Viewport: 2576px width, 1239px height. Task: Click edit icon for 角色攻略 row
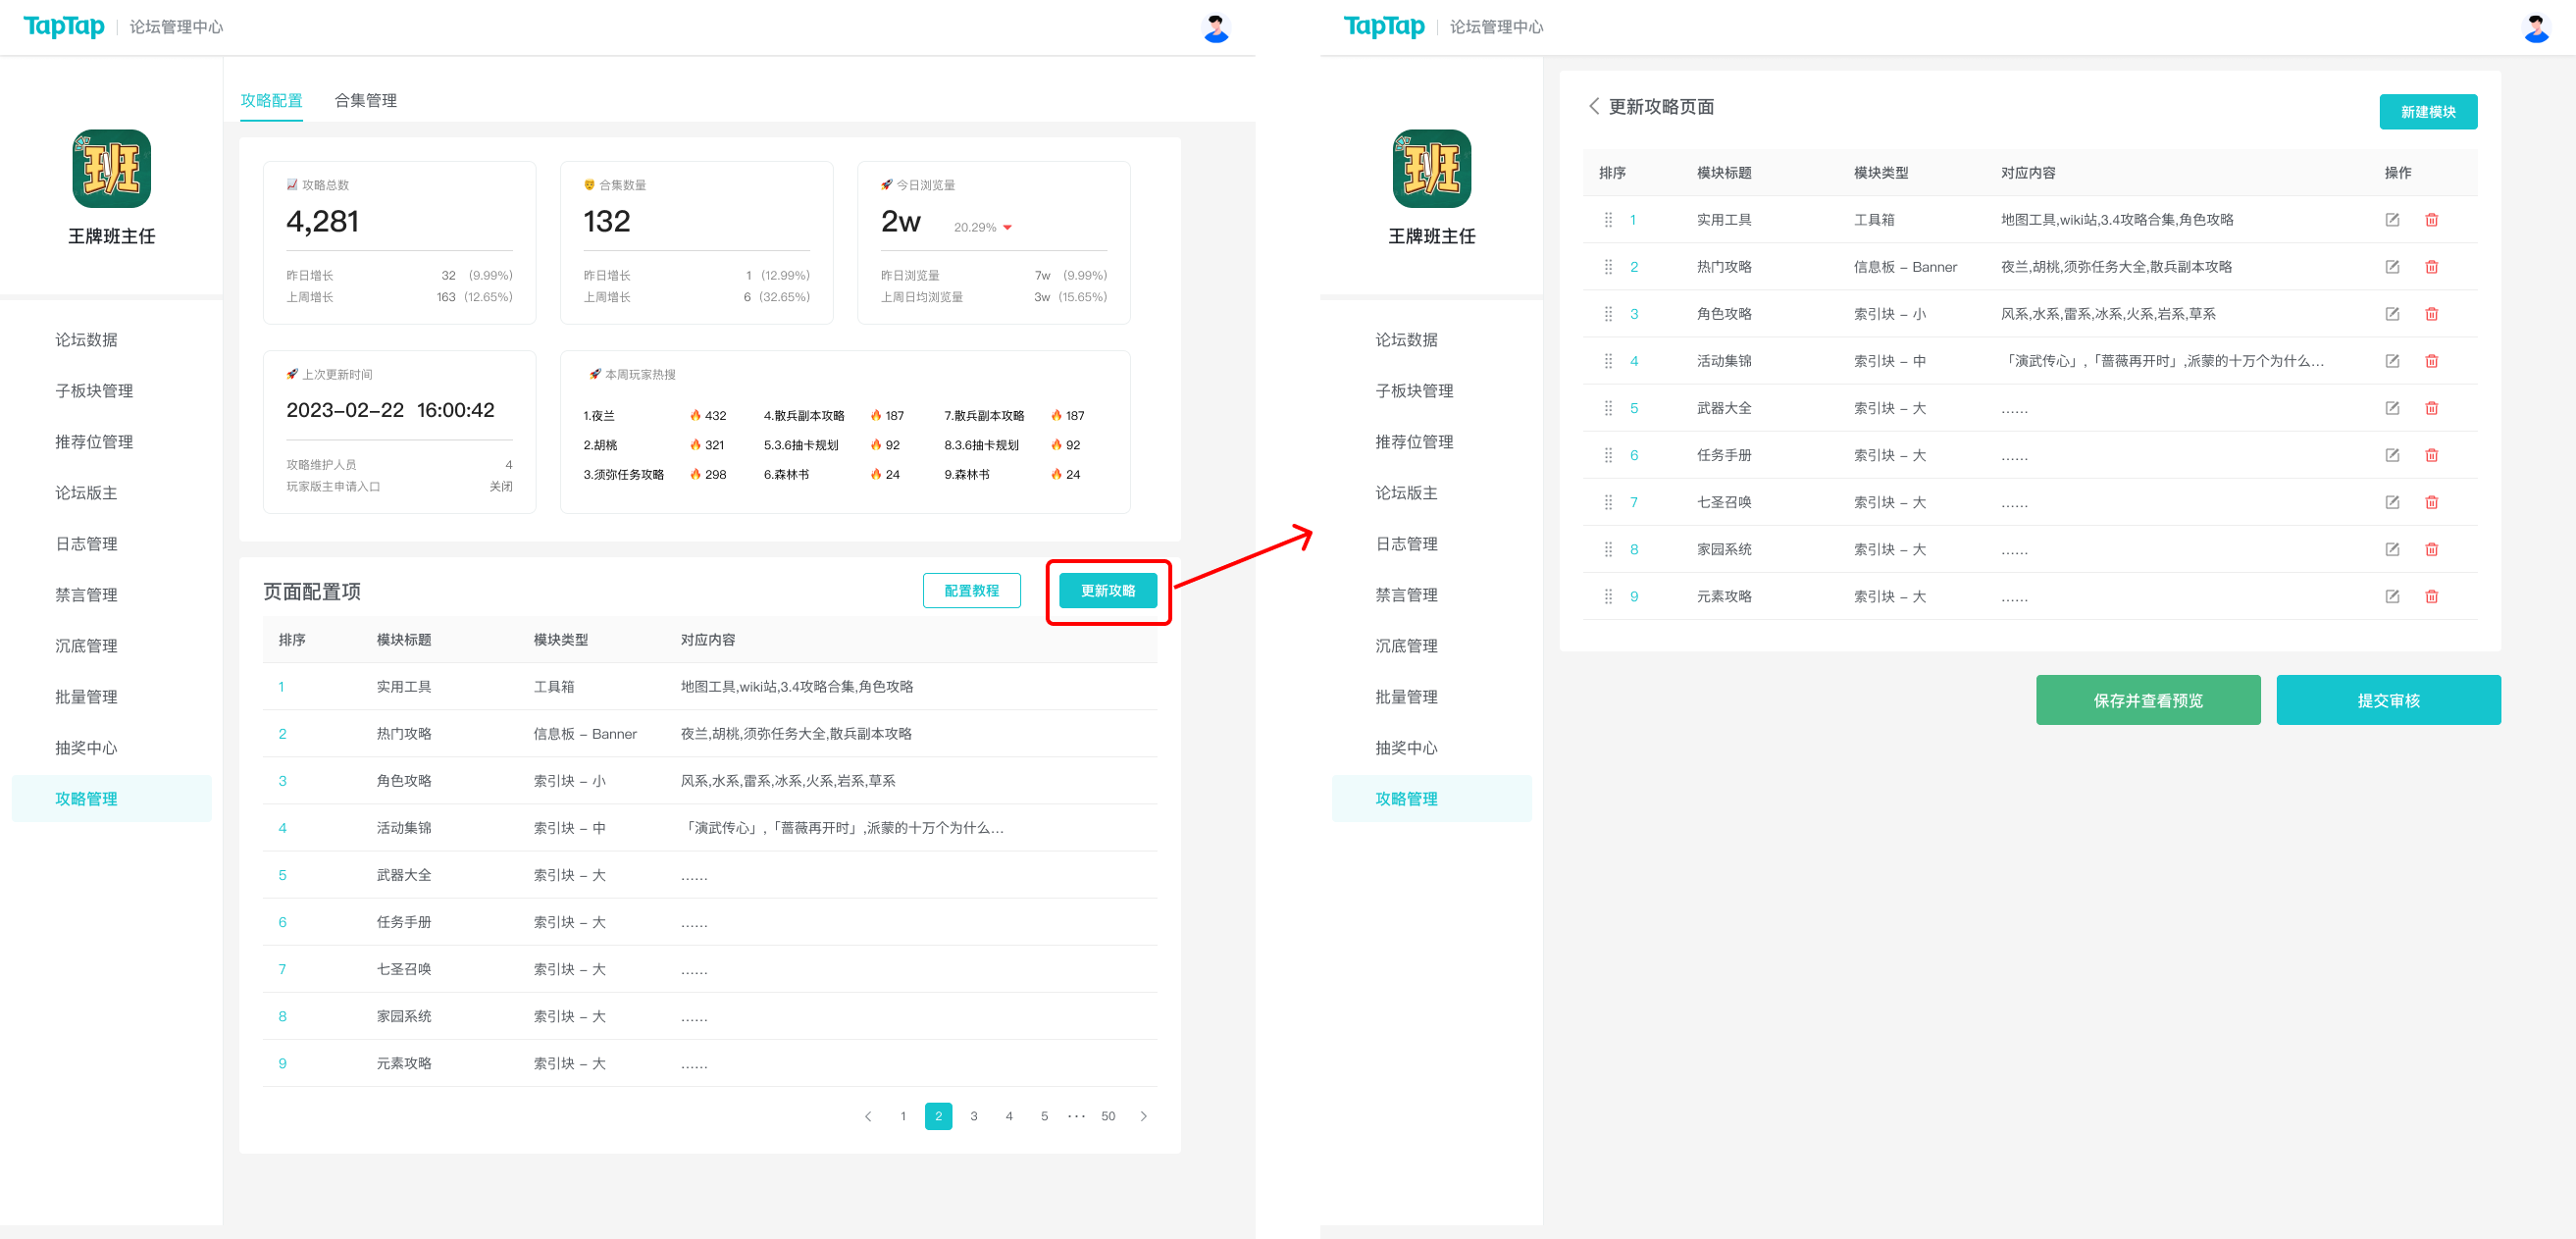2391,314
